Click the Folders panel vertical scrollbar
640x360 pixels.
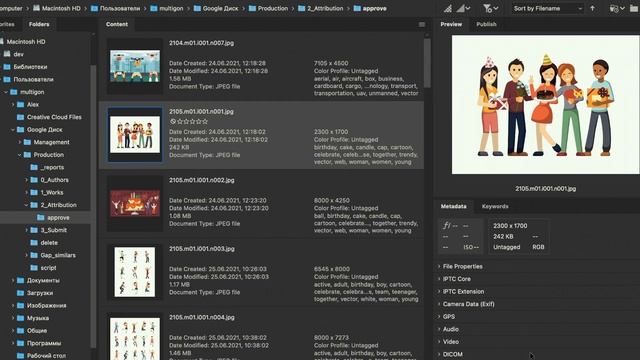(93, 206)
